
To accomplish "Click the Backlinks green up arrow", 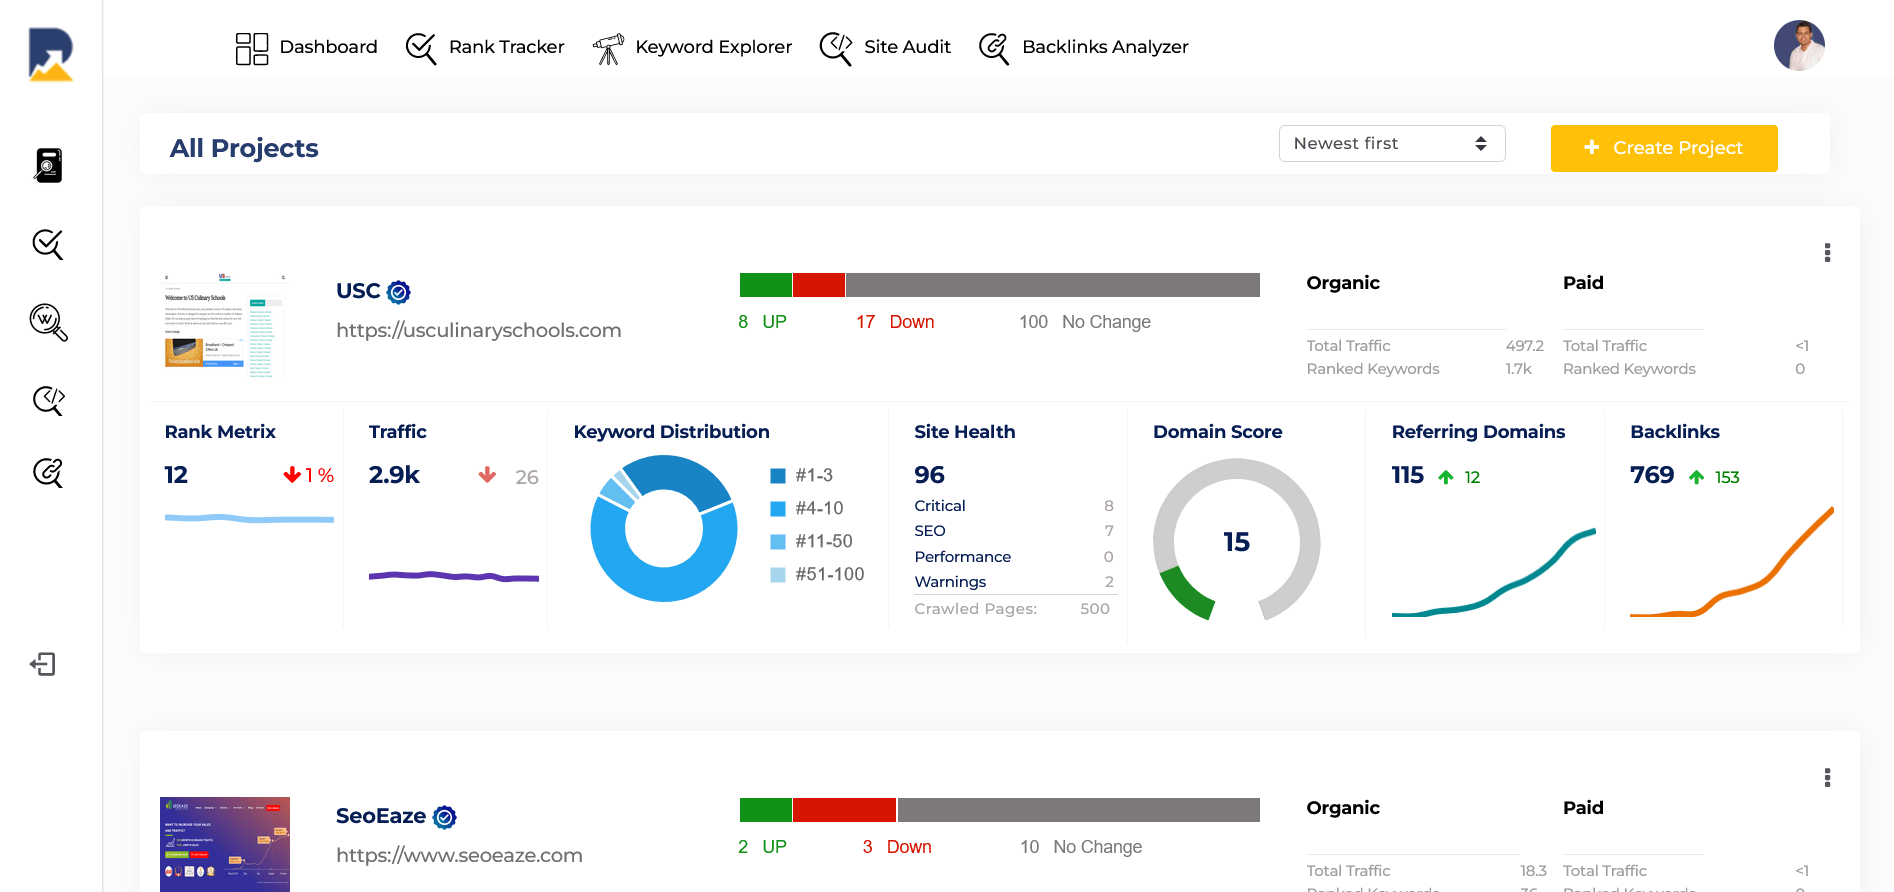I will tap(1697, 477).
